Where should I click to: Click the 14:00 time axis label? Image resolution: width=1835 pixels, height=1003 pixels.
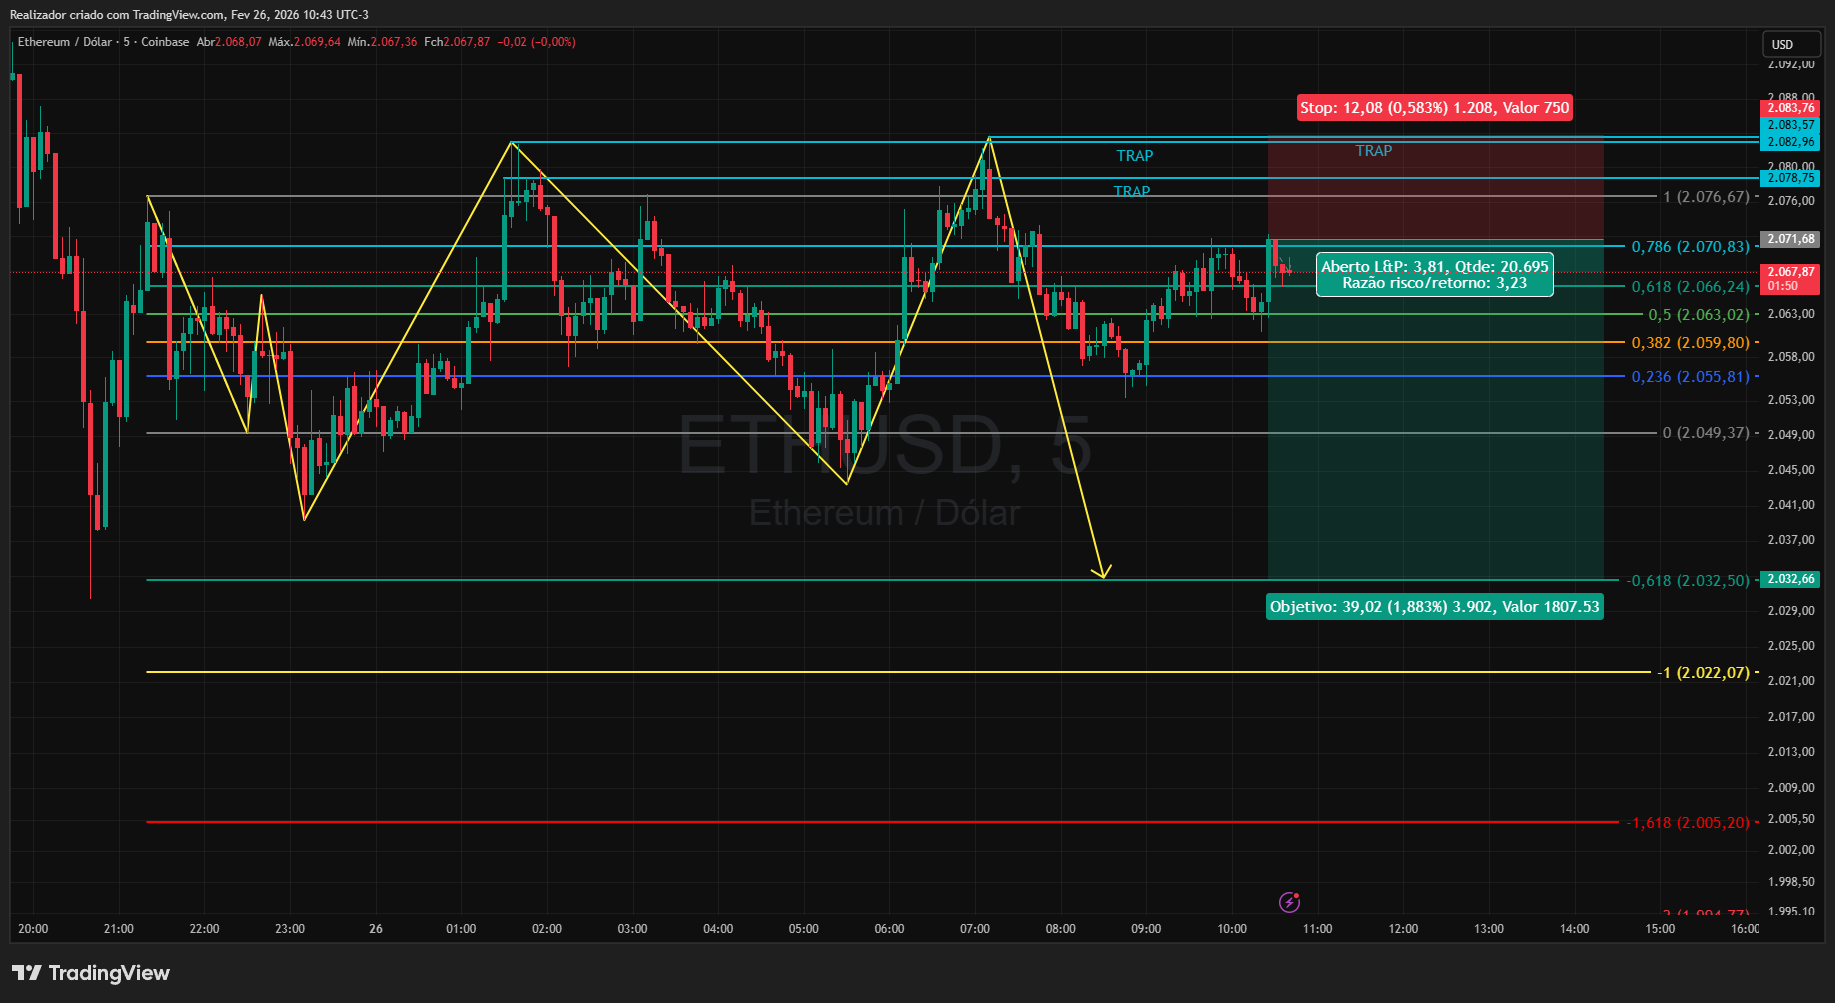click(x=1575, y=929)
